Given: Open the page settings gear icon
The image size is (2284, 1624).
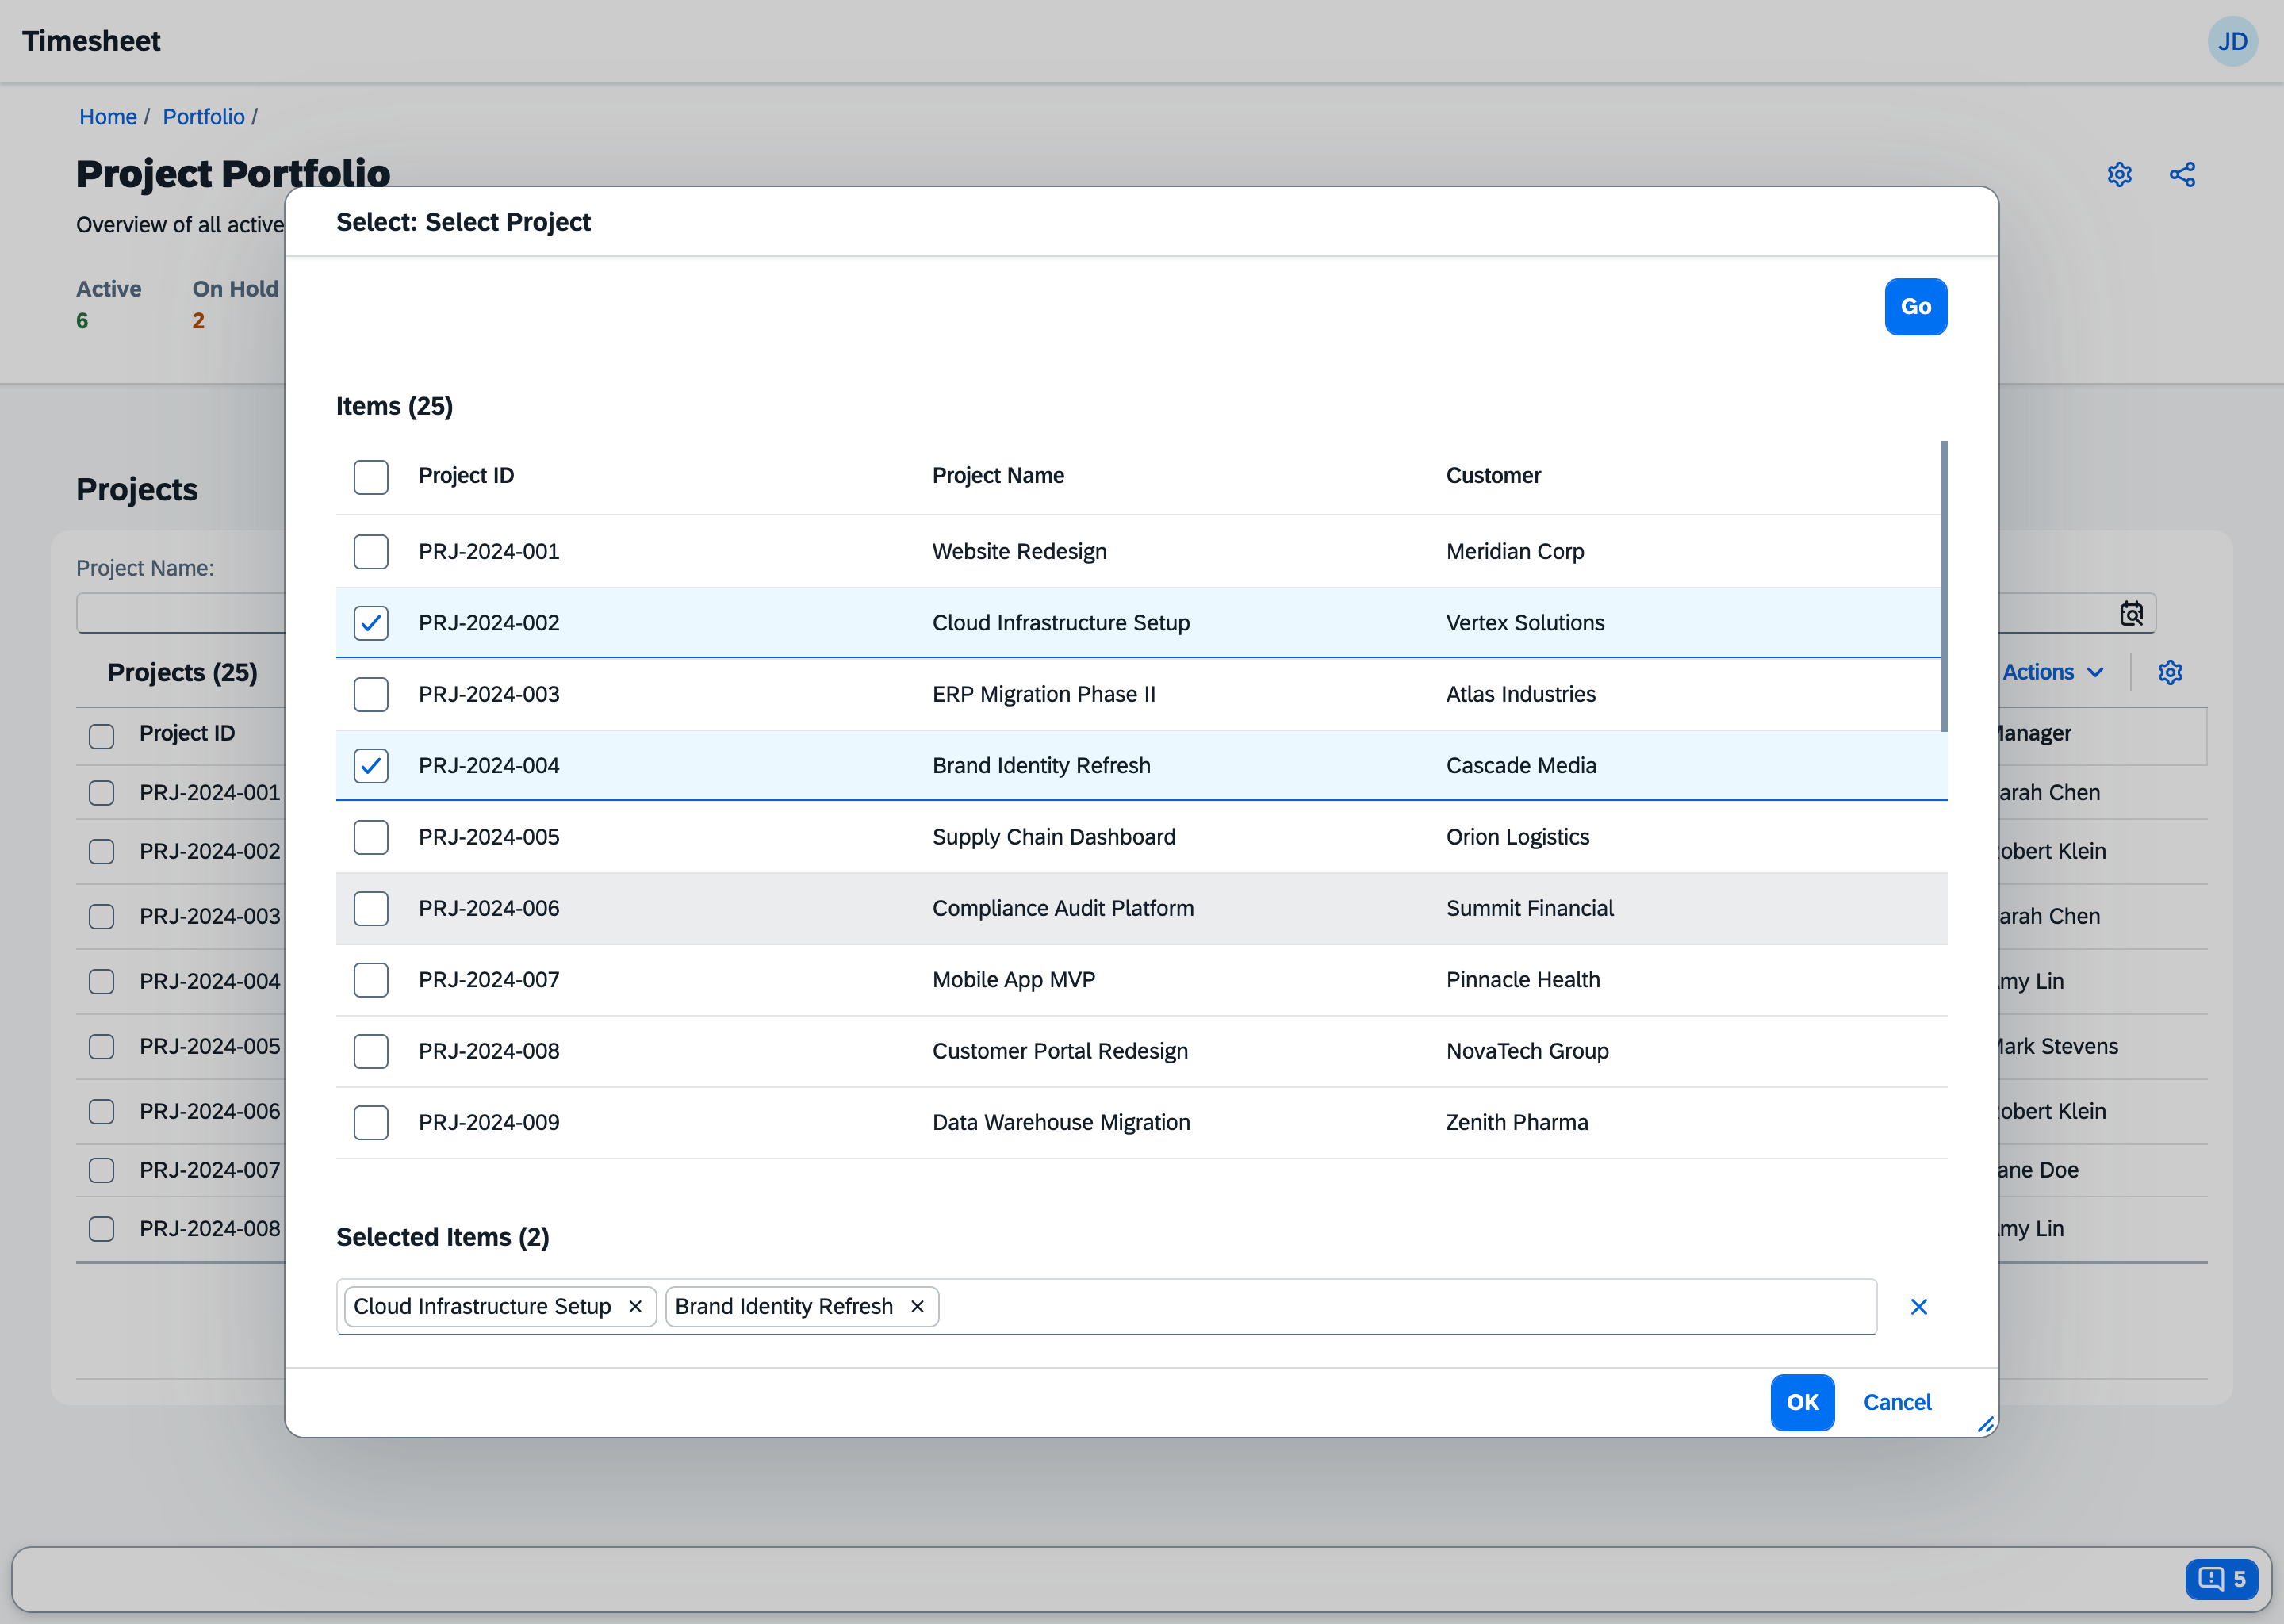Looking at the screenshot, I should (x=2120, y=173).
